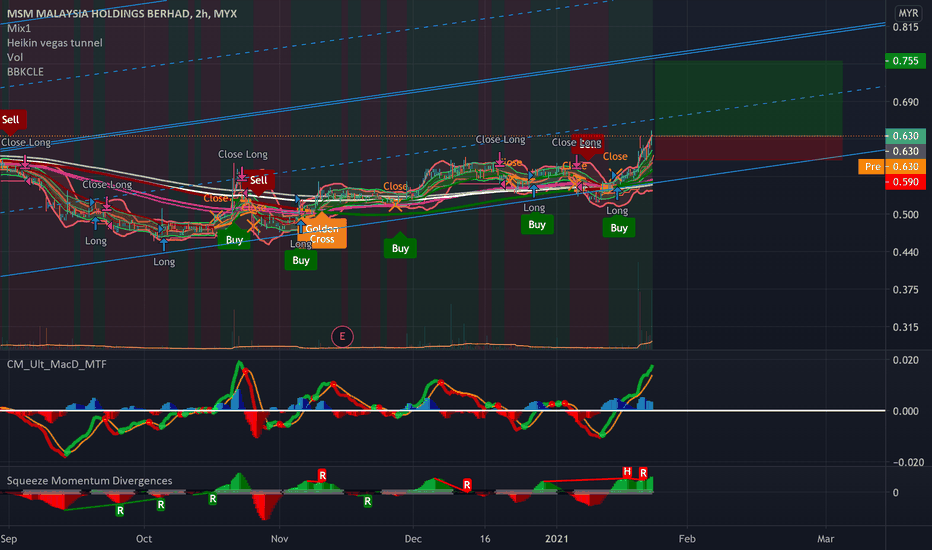Viewport: 932px width, 550px height.
Task: Click the 16 date label on time axis
Action: [485, 539]
